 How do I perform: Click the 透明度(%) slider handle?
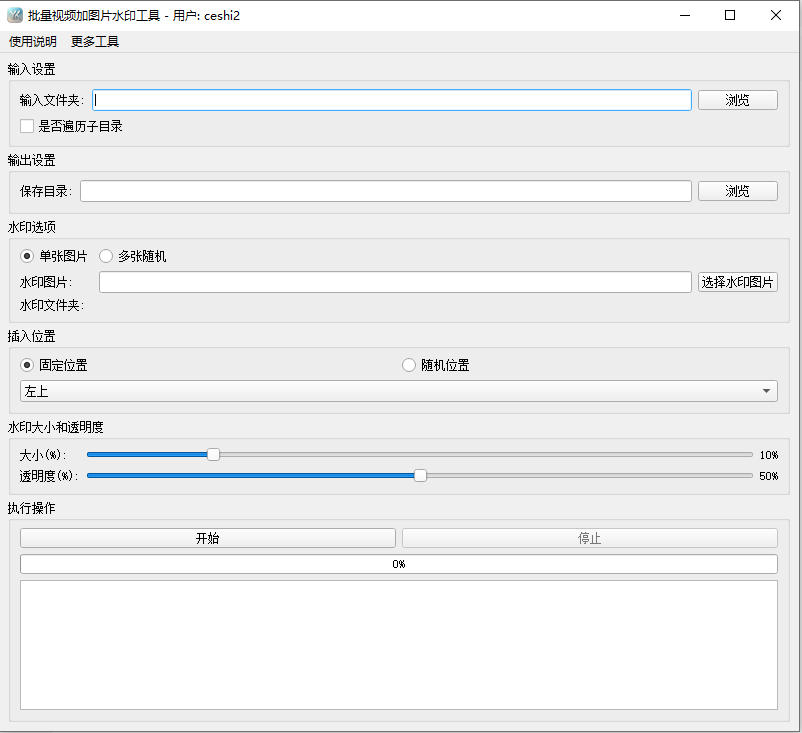[420, 476]
